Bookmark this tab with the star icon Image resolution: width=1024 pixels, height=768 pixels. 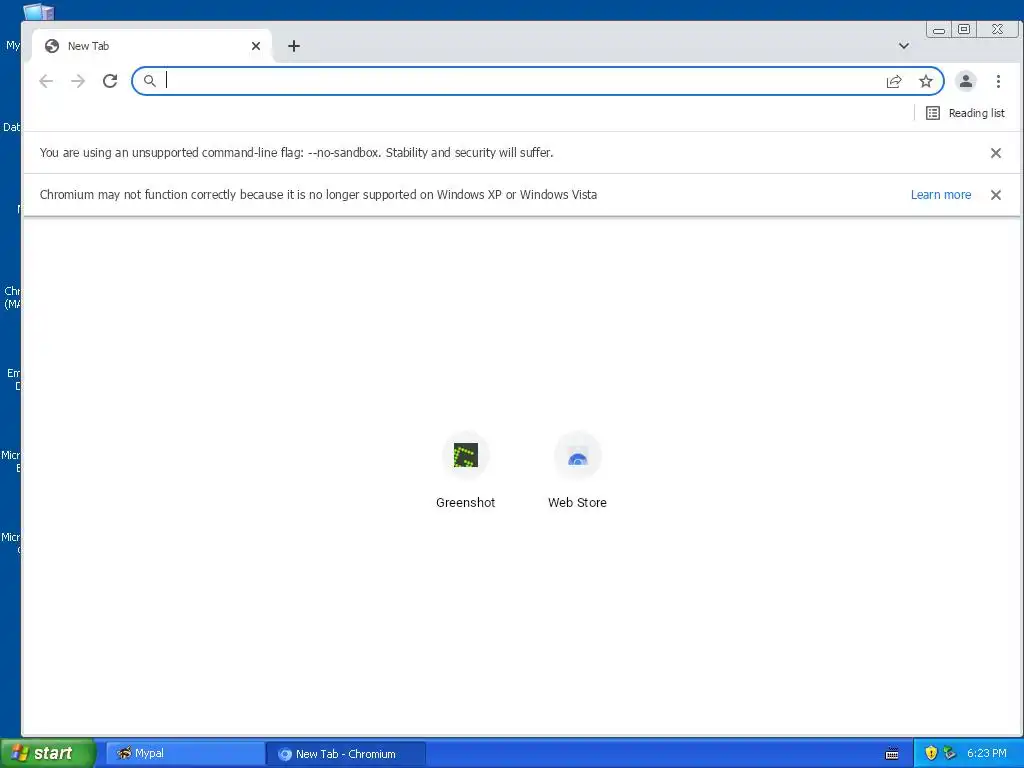tap(925, 81)
